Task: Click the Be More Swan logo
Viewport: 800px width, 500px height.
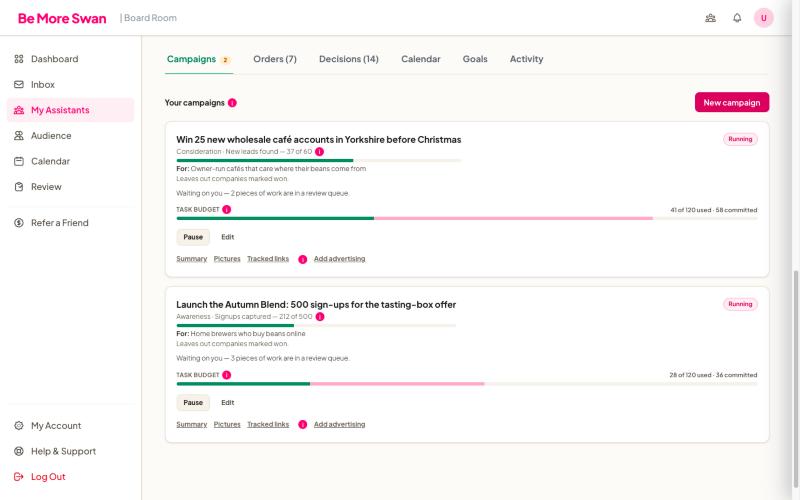Action: pyautogui.click(x=62, y=18)
